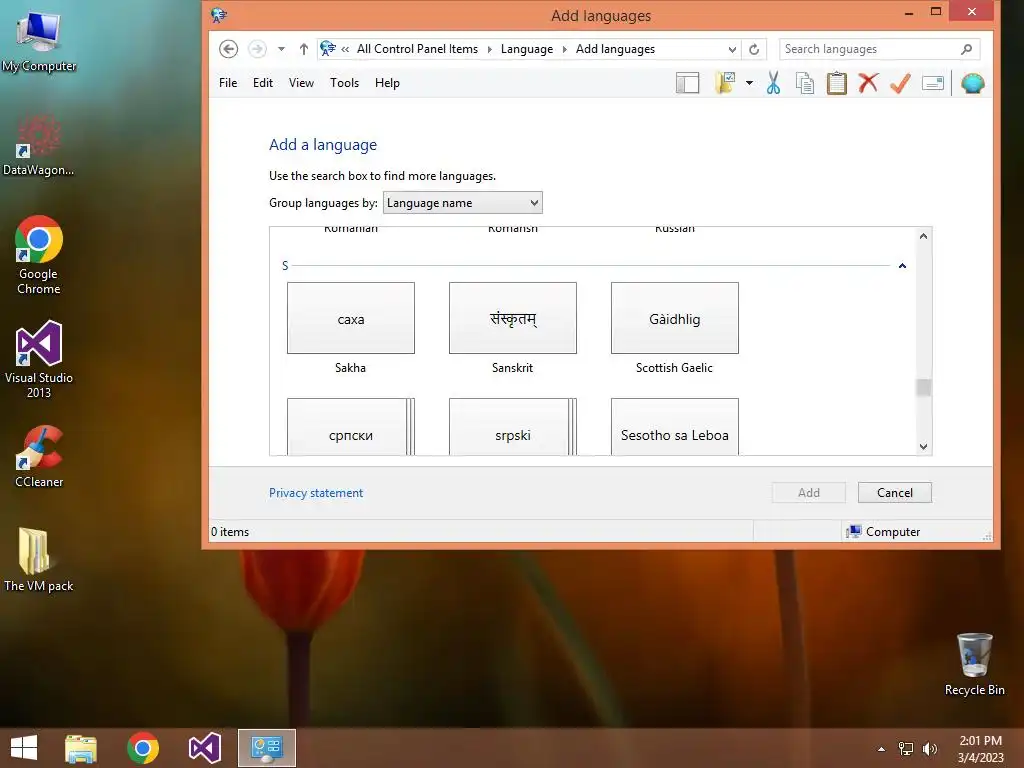This screenshot has width=1024, height=768.
Task: Click the Cancel button
Action: [895, 492]
